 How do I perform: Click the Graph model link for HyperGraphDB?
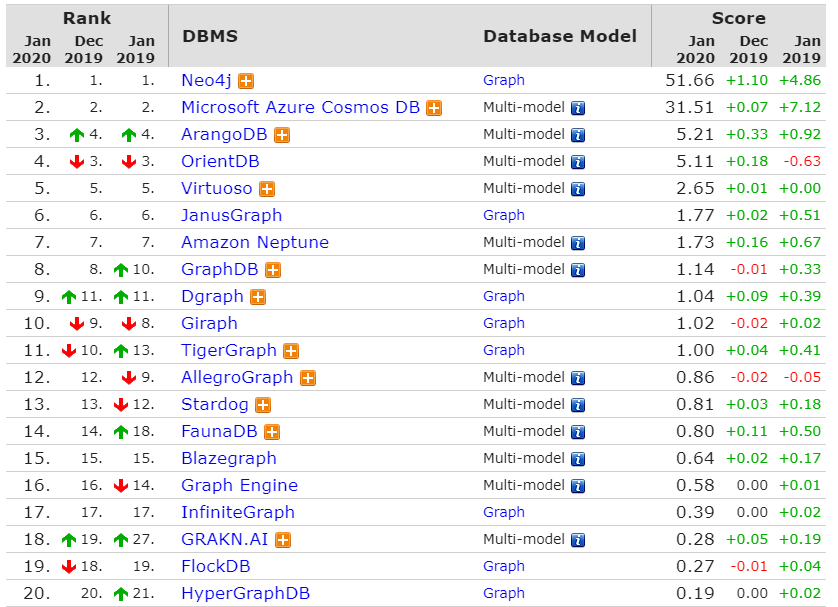pos(504,593)
